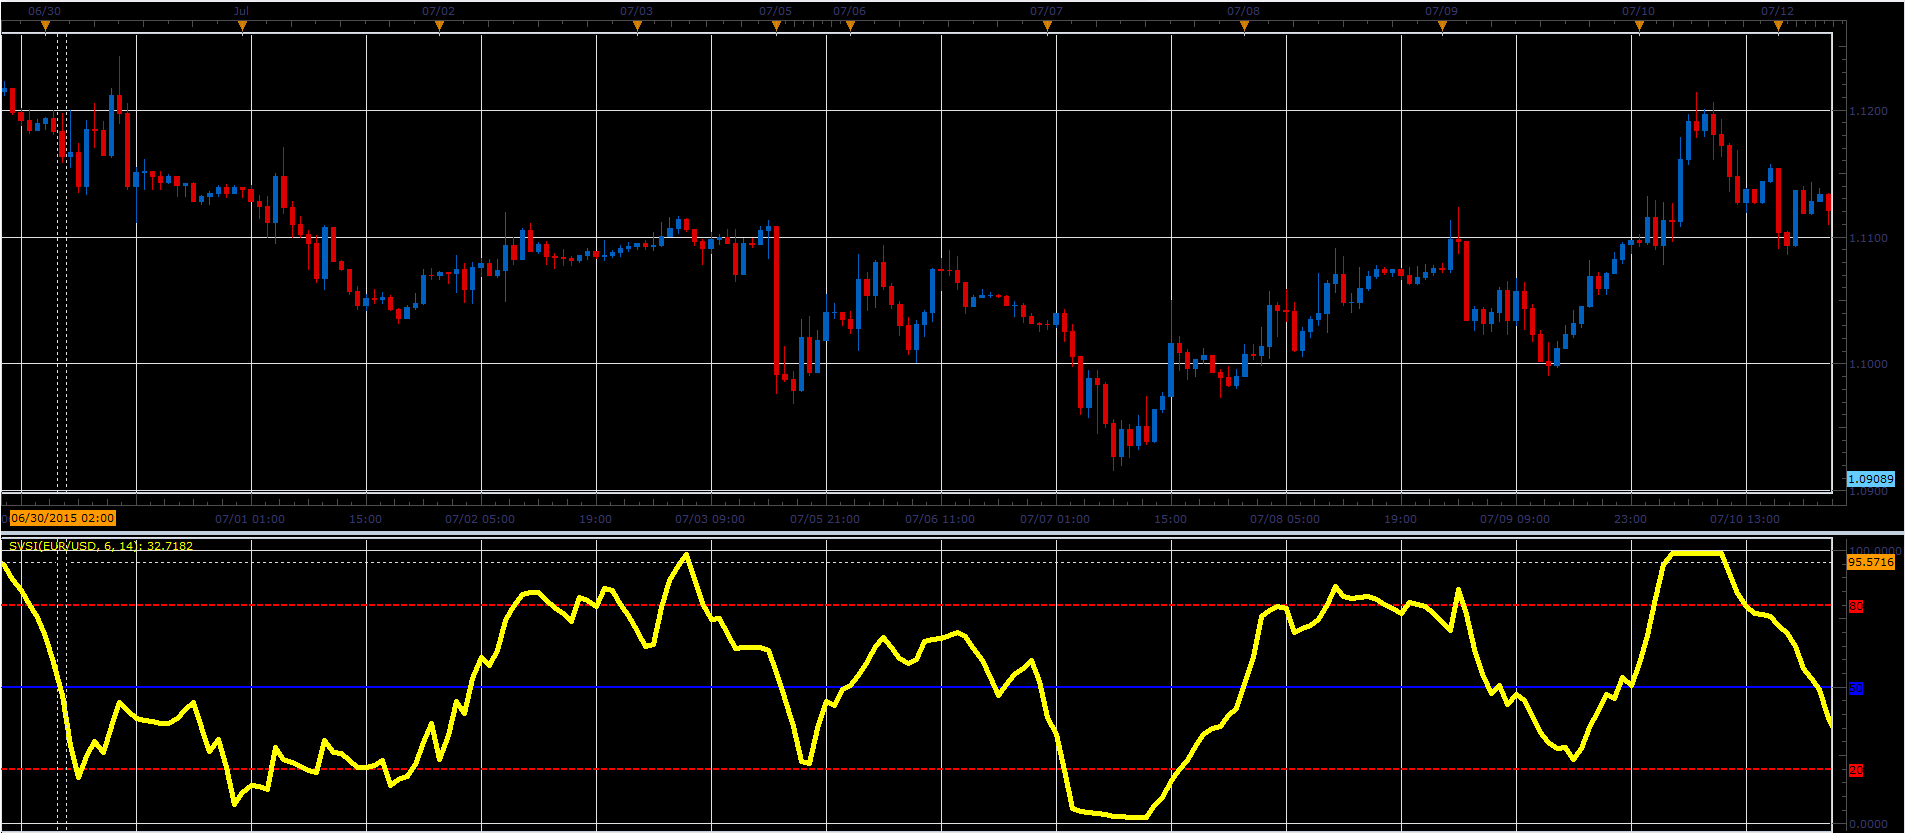Click the 07/10 day marker triangle
1905x833 pixels.
1639,27
